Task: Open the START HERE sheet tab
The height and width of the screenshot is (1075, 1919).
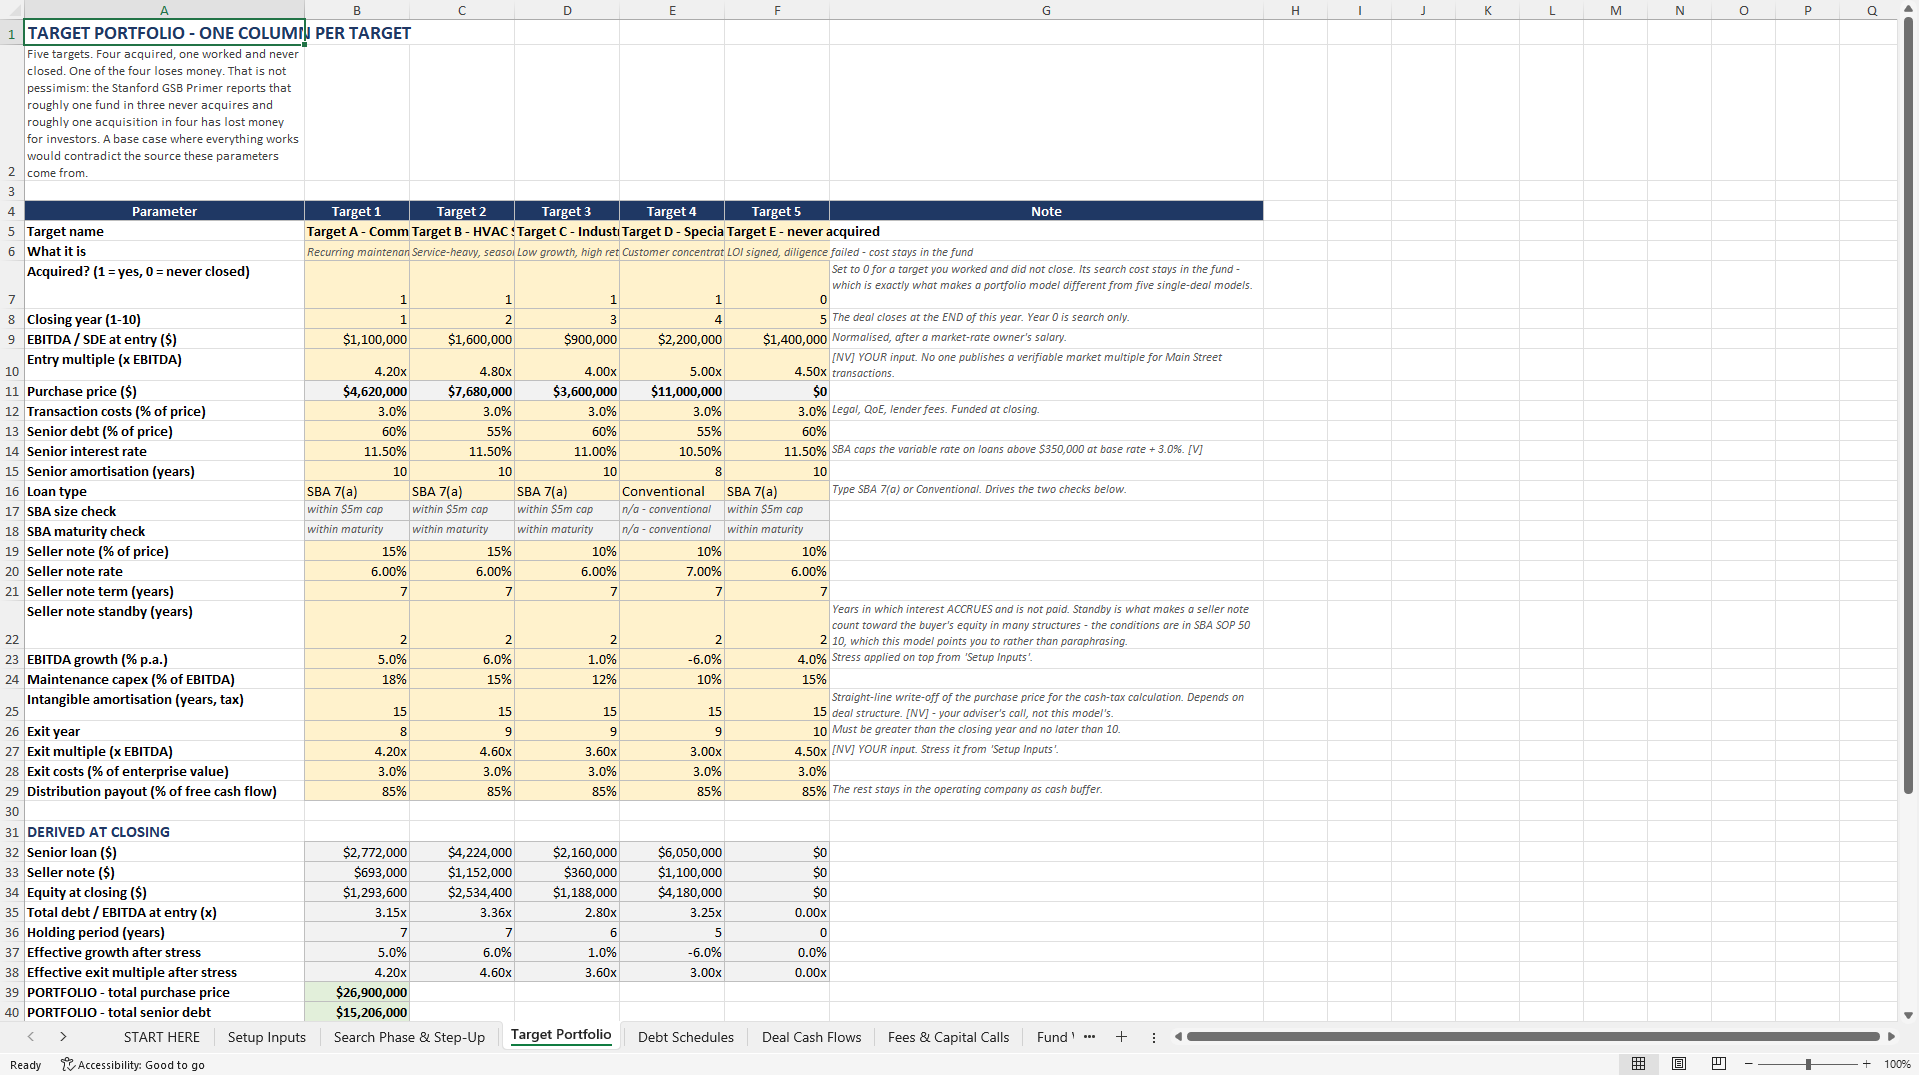Action: [x=162, y=1037]
